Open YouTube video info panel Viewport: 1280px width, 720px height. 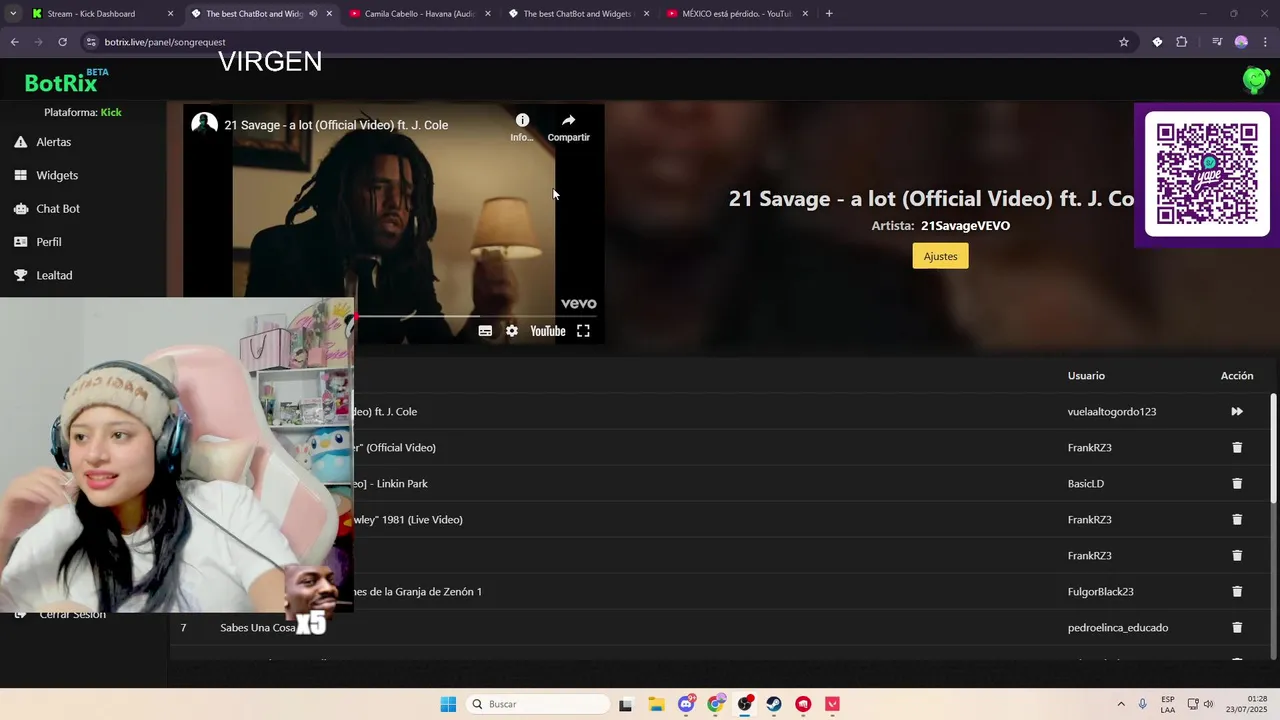point(522,126)
